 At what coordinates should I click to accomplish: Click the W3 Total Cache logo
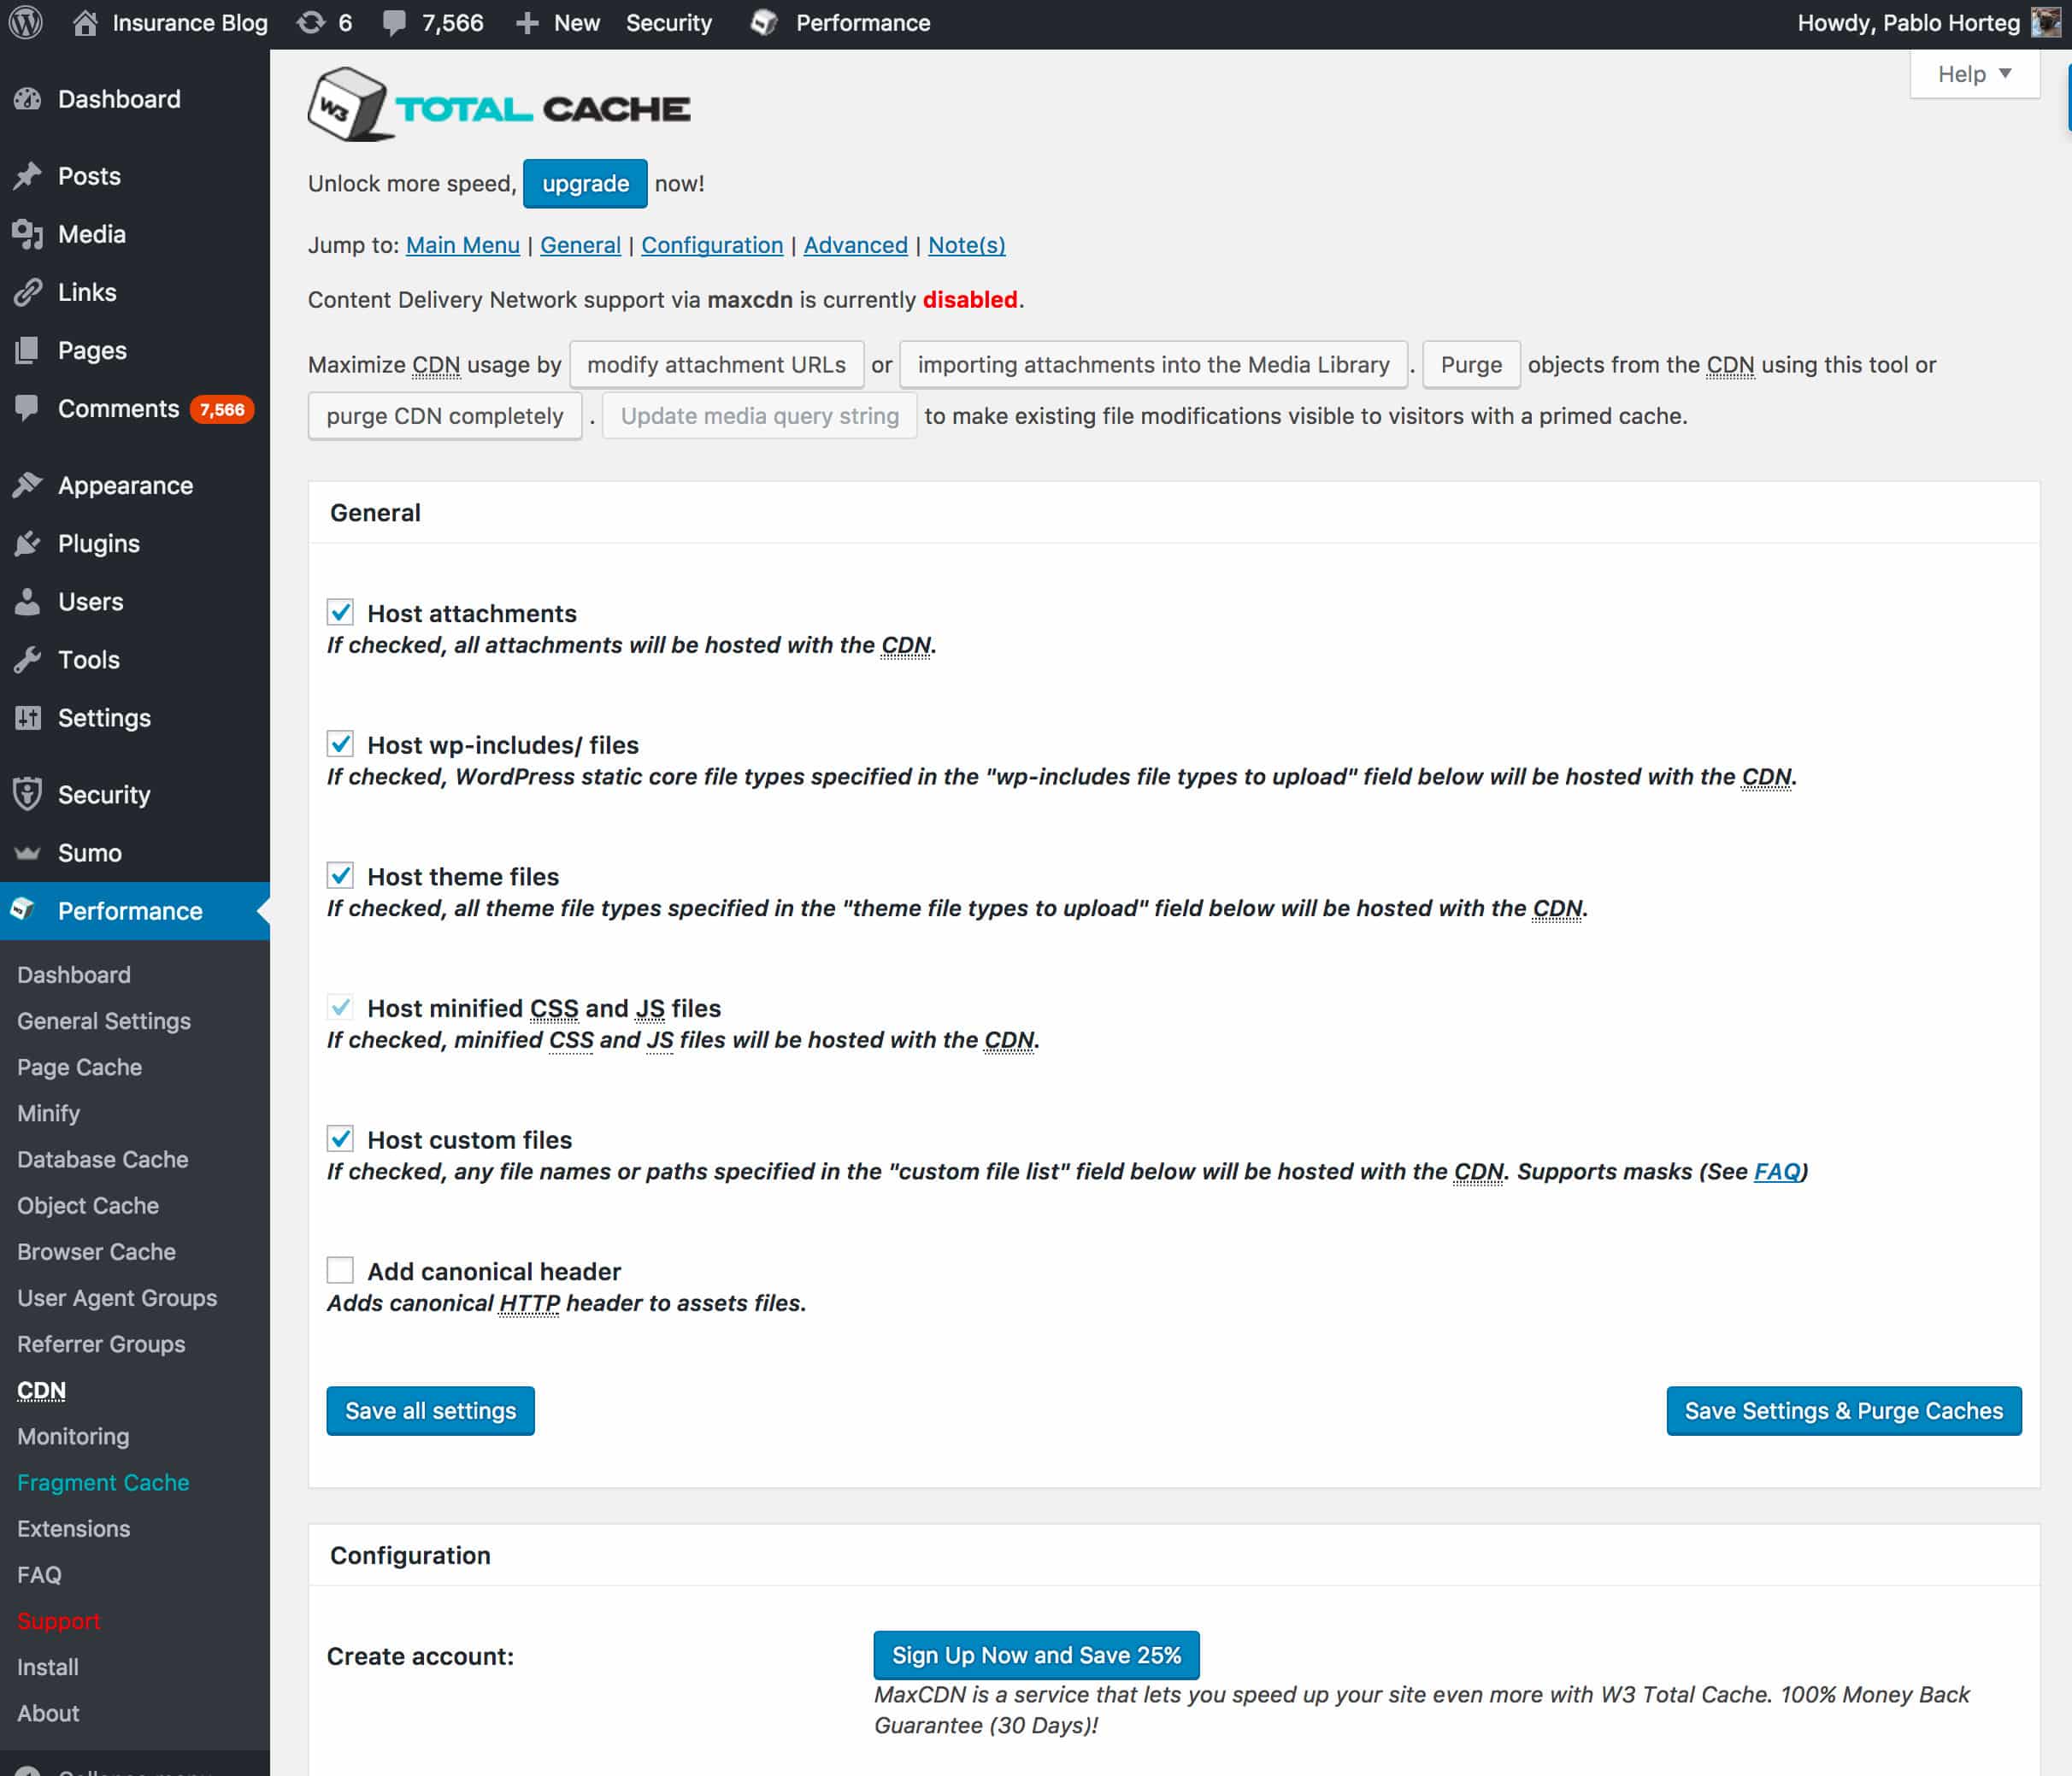[x=499, y=104]
